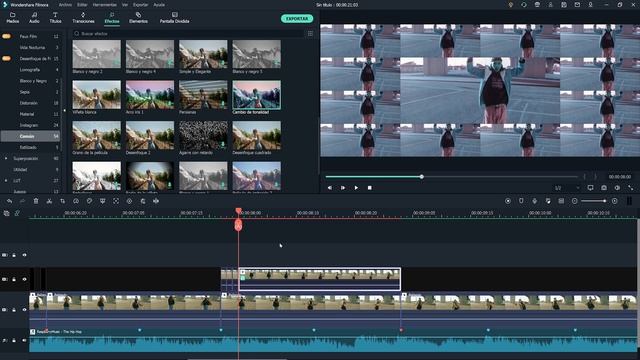640x360 pixels.
Task: Click the EXPORTAR button
Action: pos(297,19)
